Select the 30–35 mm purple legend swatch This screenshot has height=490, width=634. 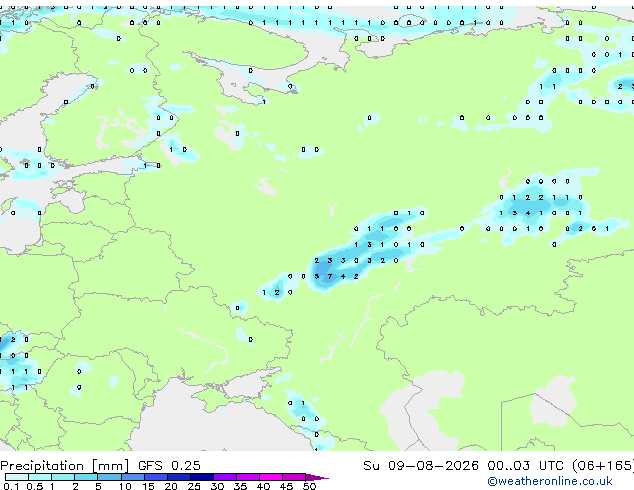coord(225,477)
